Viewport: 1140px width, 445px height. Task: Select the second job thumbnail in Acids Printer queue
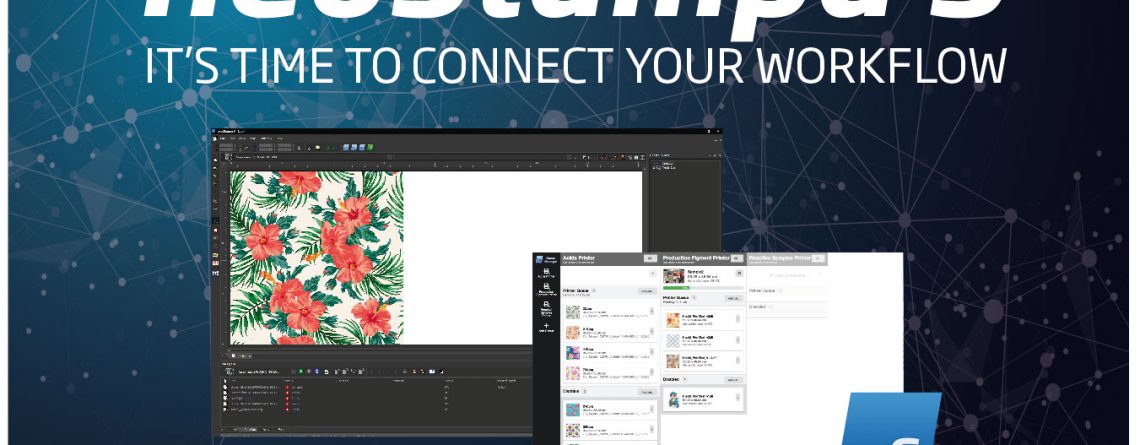click(573, 332)
